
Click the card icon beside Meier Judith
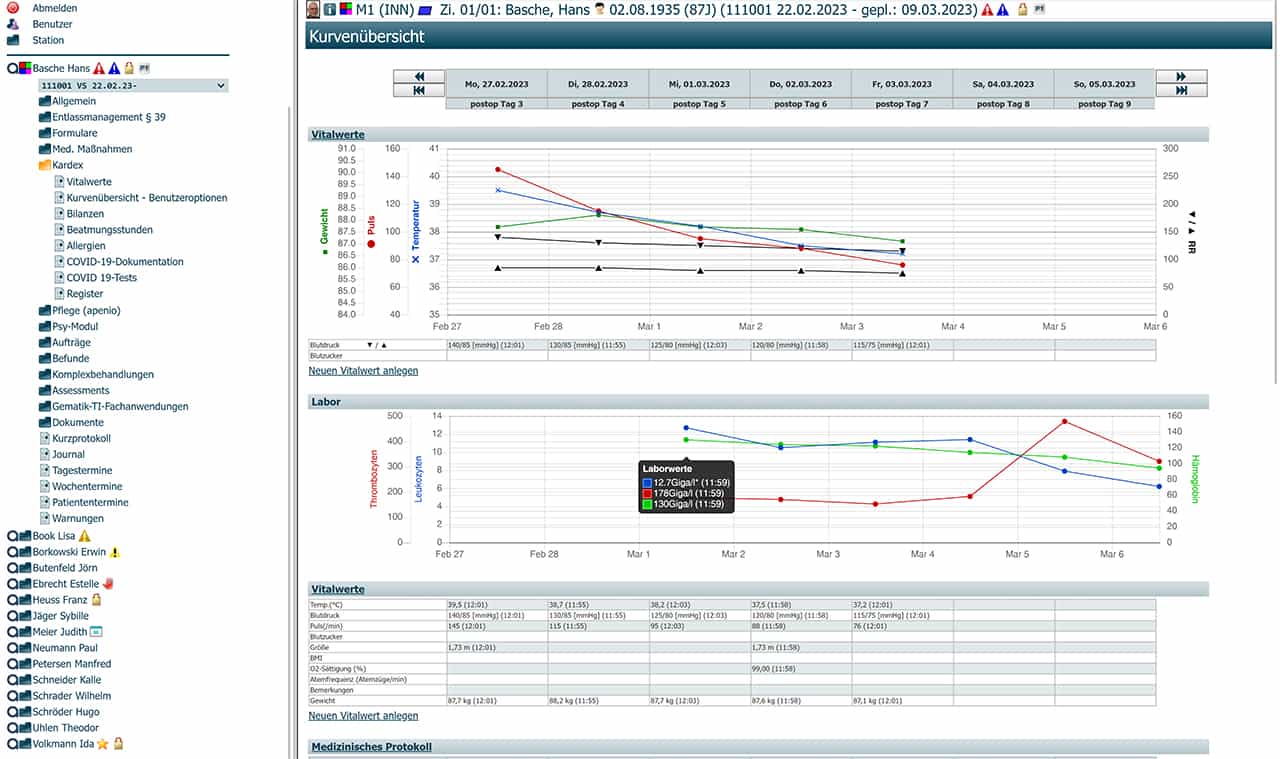(97, 632)
